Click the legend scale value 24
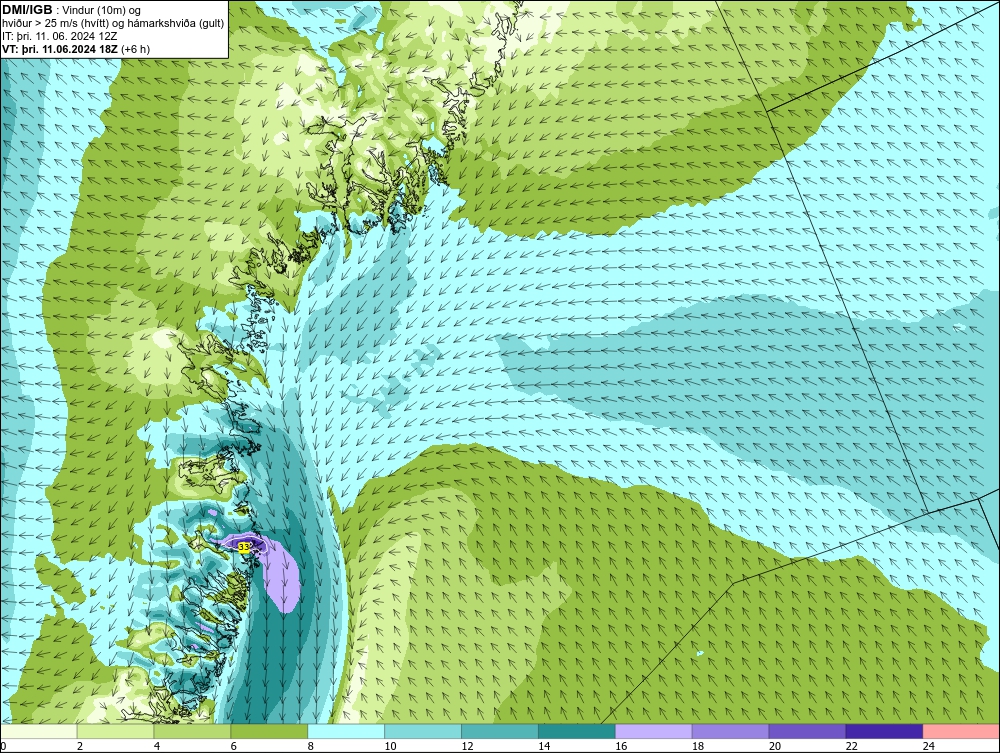The image size is (1000, 753). [929, 746]
